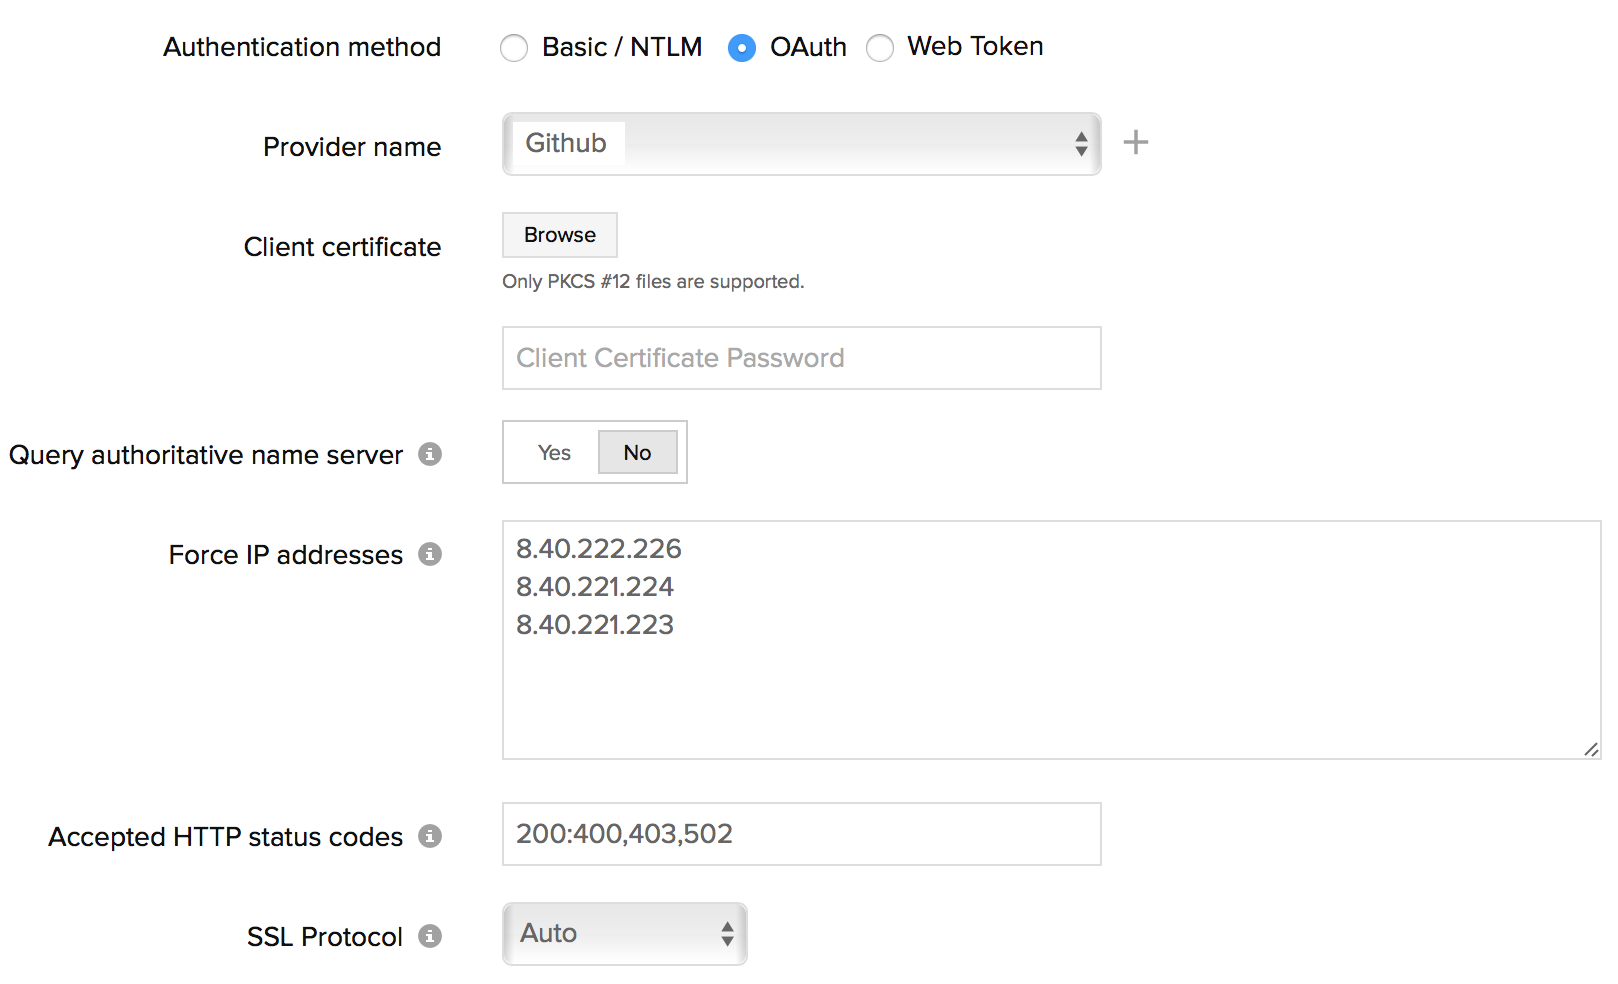Select Basic / NTLM authentication method
Viewport: 1618px width, 984px height.
(514, 48)
